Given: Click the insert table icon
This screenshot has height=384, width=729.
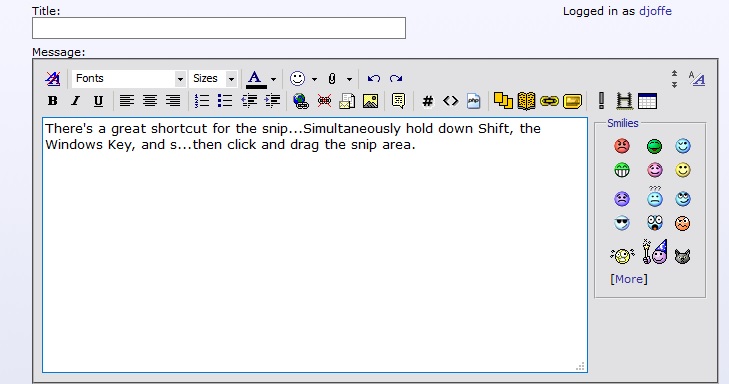Looking at the screenshot, I should (647, 101).
